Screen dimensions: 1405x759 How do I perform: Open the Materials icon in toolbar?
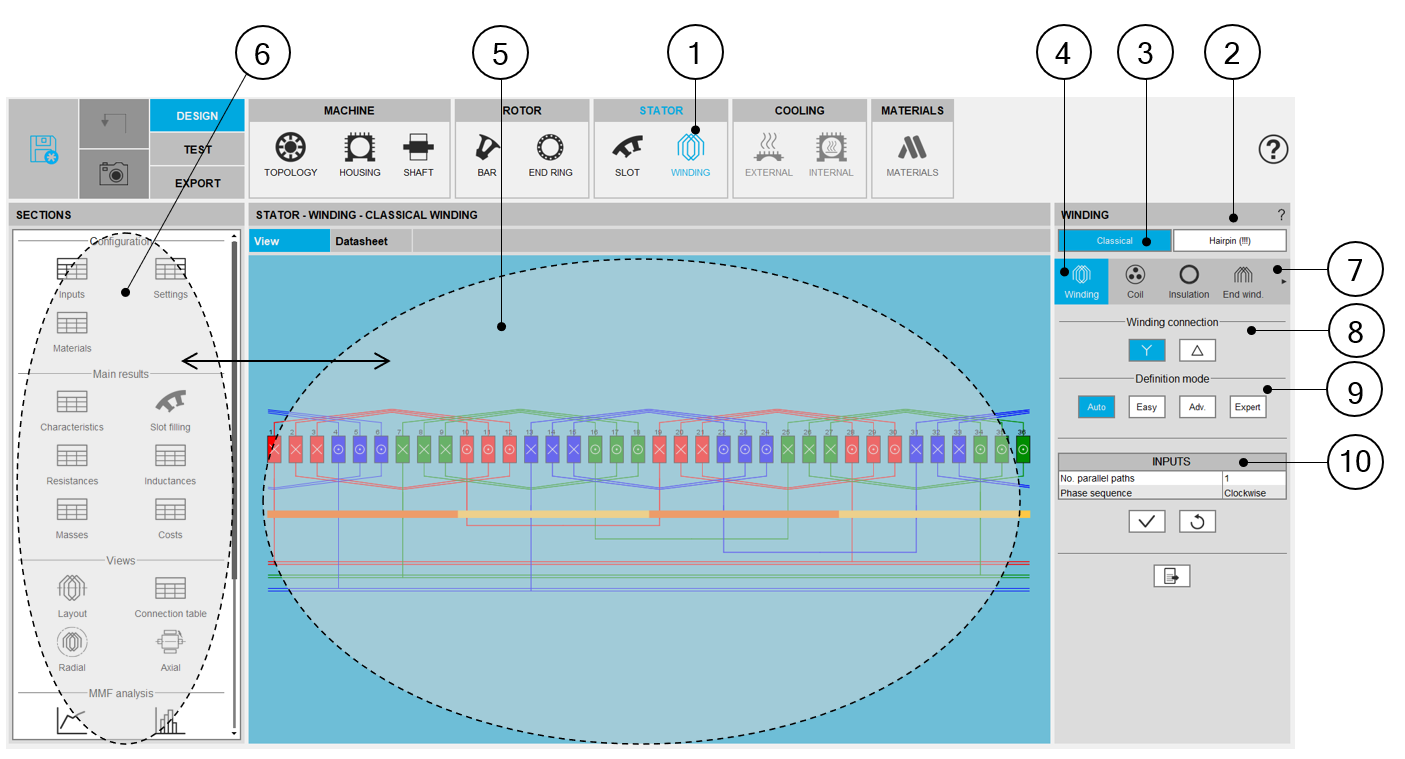point(912,149)
